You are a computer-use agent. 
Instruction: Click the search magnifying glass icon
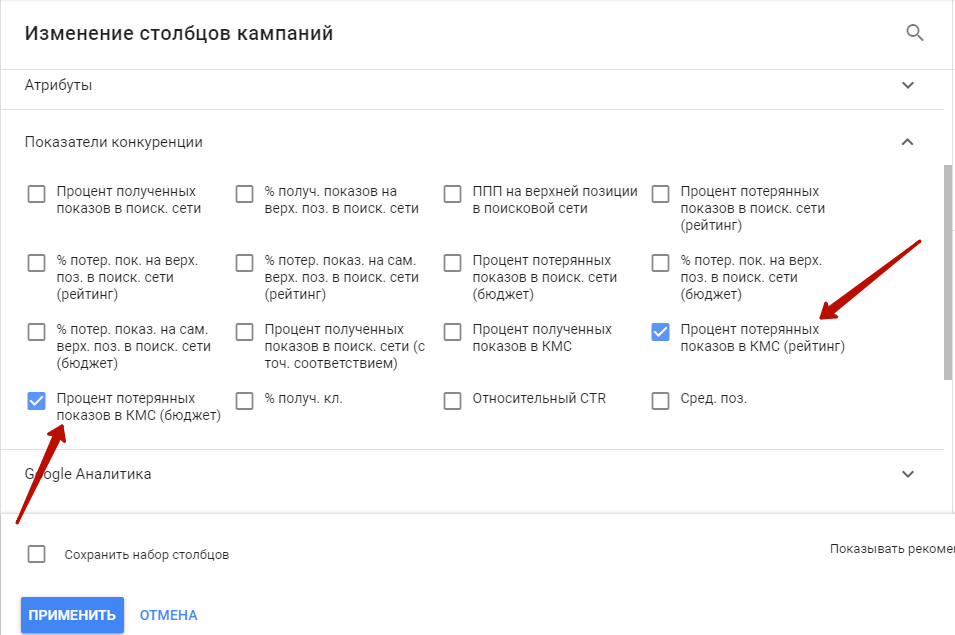click(915, 32)
